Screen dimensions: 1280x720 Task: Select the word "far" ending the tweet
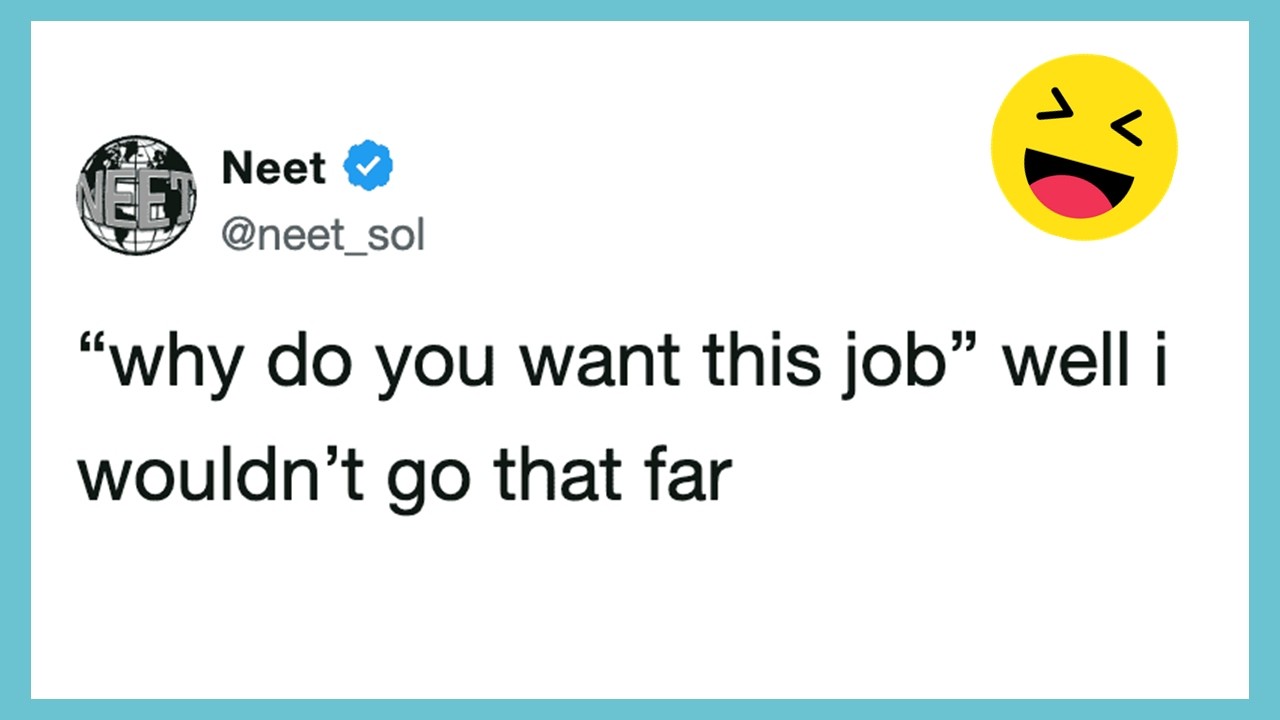691,479
